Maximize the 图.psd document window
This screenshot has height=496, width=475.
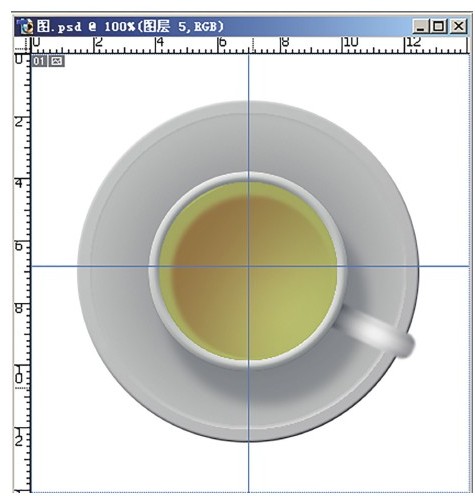pyautogui.click(x=439, y=27)
